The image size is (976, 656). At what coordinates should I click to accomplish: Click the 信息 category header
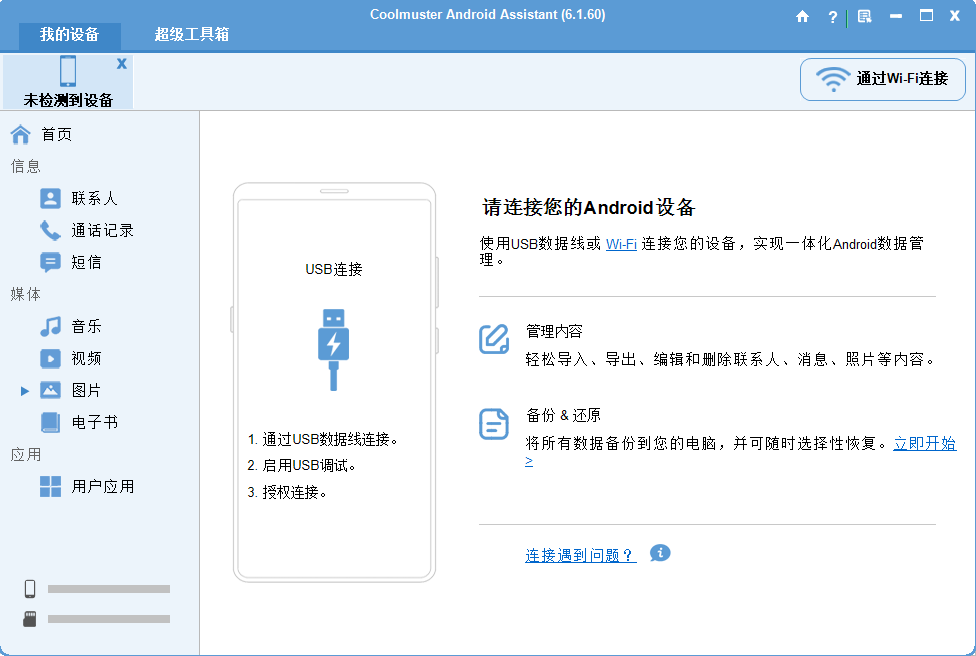pyautogui.click(x=26, y=166)
